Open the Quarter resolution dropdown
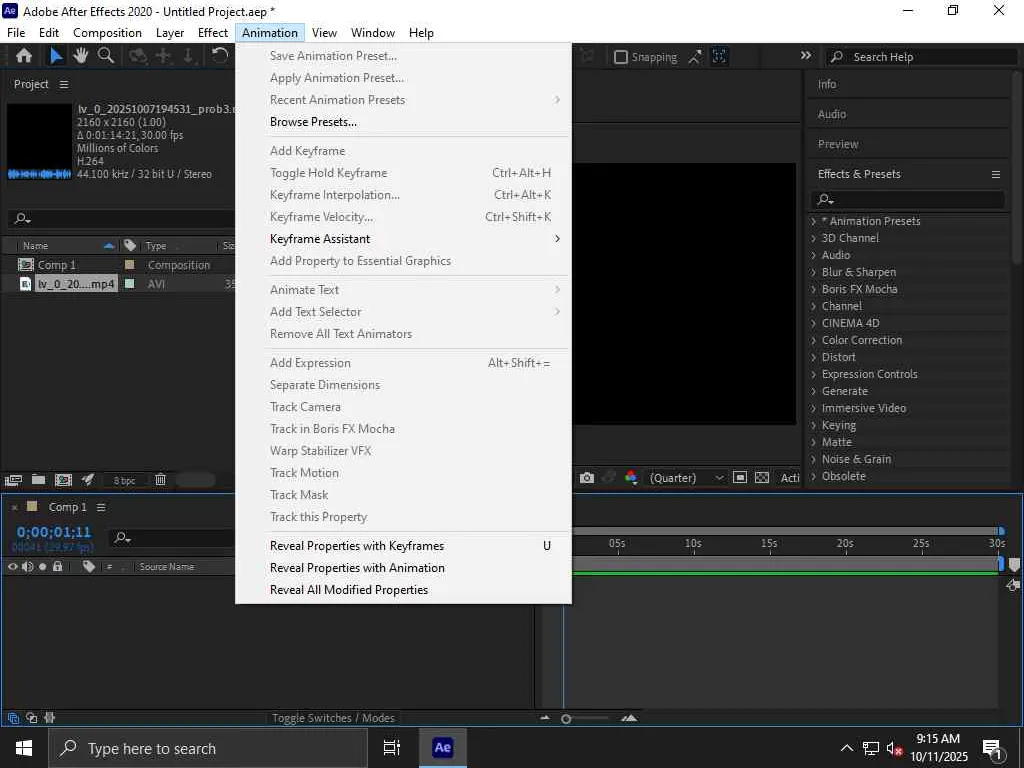This screenshot has width=1024, height=768. pos(686,478)
